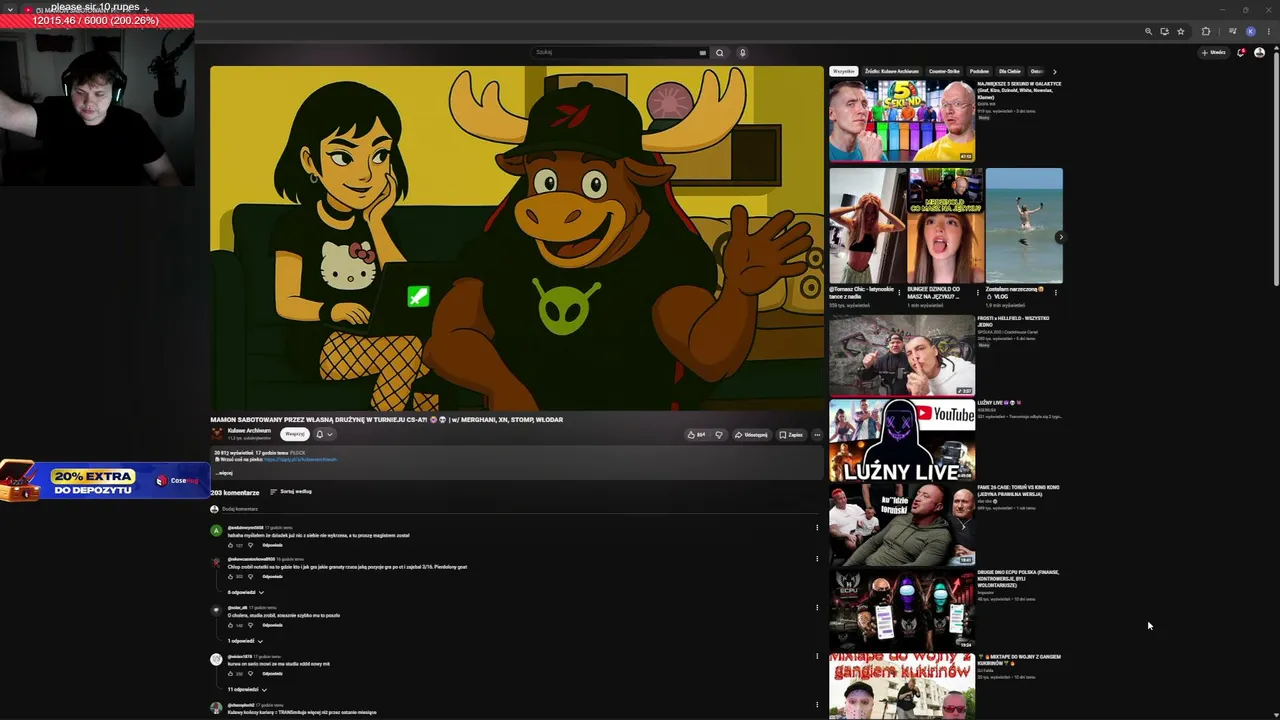The width and height of the screenshot is (1280, 720).
Task: Open options menu for 'Chłop zrobił notatki' comment
Action: coord(817,559)
